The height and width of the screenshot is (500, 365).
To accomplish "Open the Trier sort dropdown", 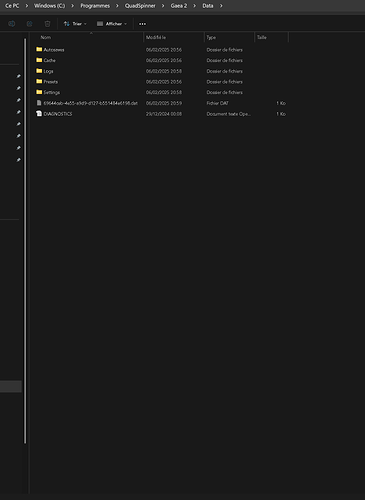I will point(75,24).
